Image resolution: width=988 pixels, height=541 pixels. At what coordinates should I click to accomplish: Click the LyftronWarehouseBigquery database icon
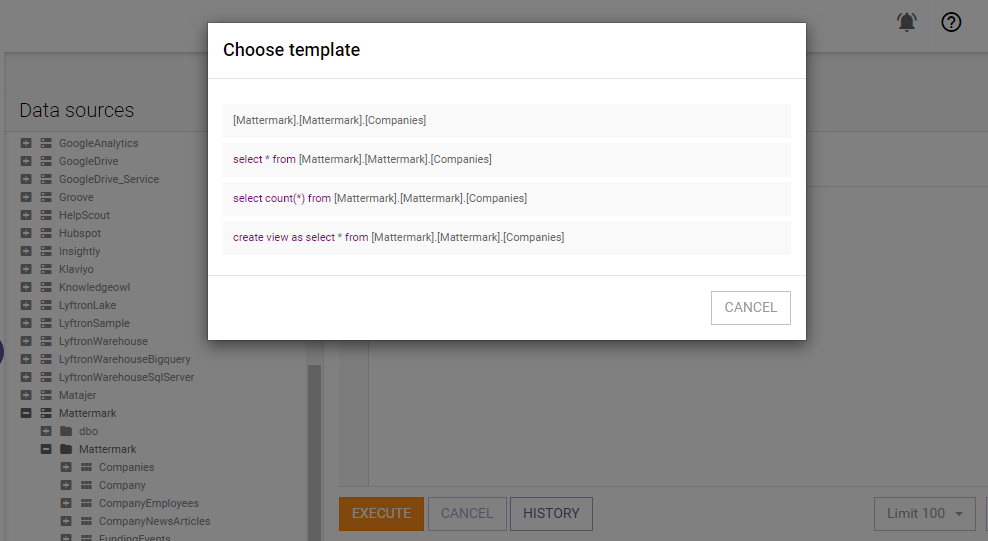pyautogui.click(x=46, y=359)
